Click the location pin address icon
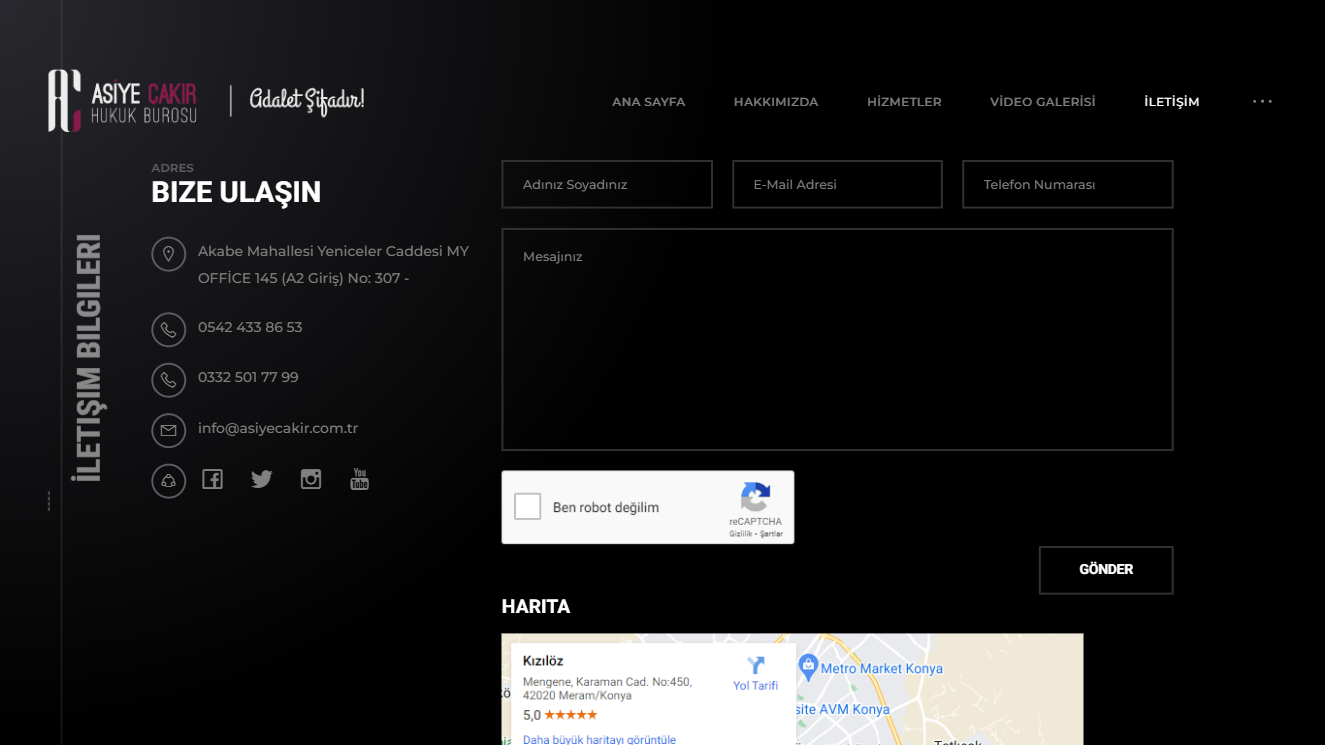The image size is (1325, 745). [168, 254]
